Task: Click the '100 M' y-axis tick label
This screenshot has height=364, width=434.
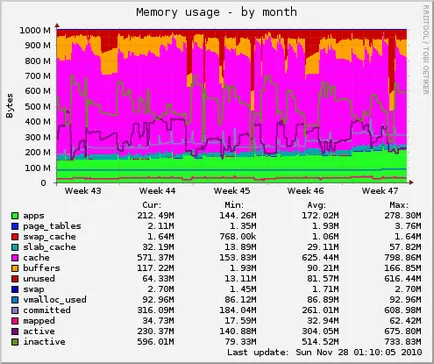Action: [x=38, y=168]
